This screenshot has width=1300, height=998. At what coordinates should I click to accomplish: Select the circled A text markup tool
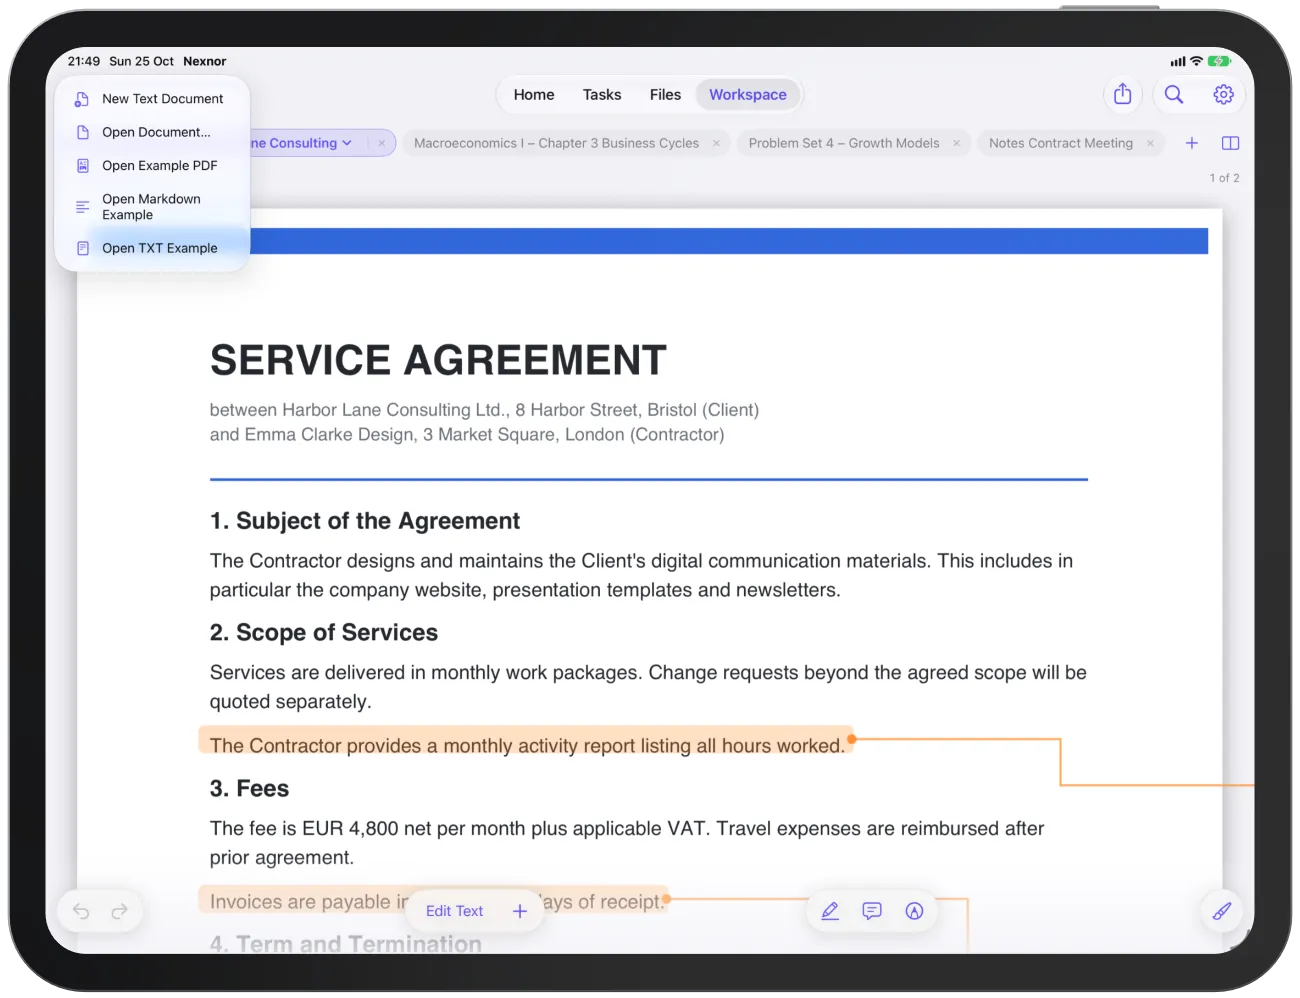click(914, 911)
